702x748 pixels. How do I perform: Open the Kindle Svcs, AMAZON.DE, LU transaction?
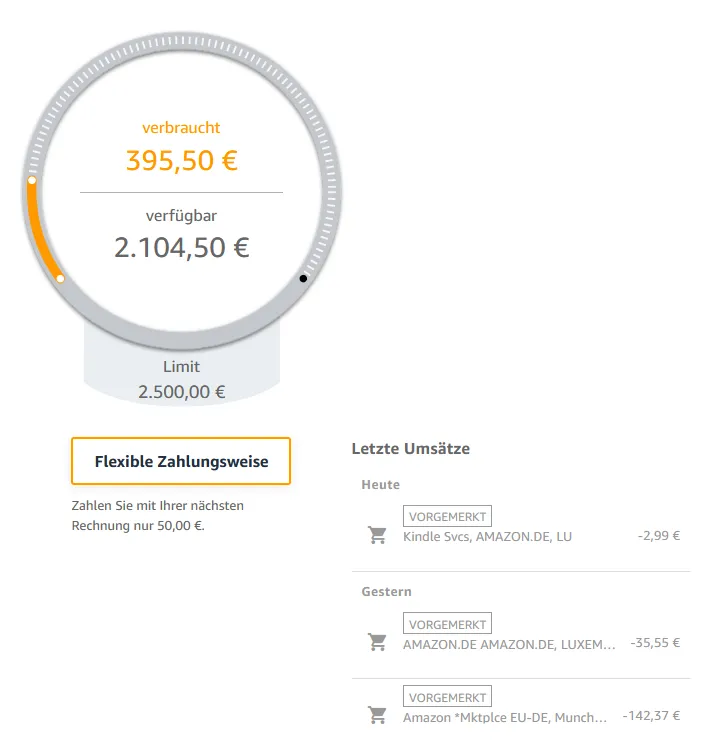click(x=487, y=537)
